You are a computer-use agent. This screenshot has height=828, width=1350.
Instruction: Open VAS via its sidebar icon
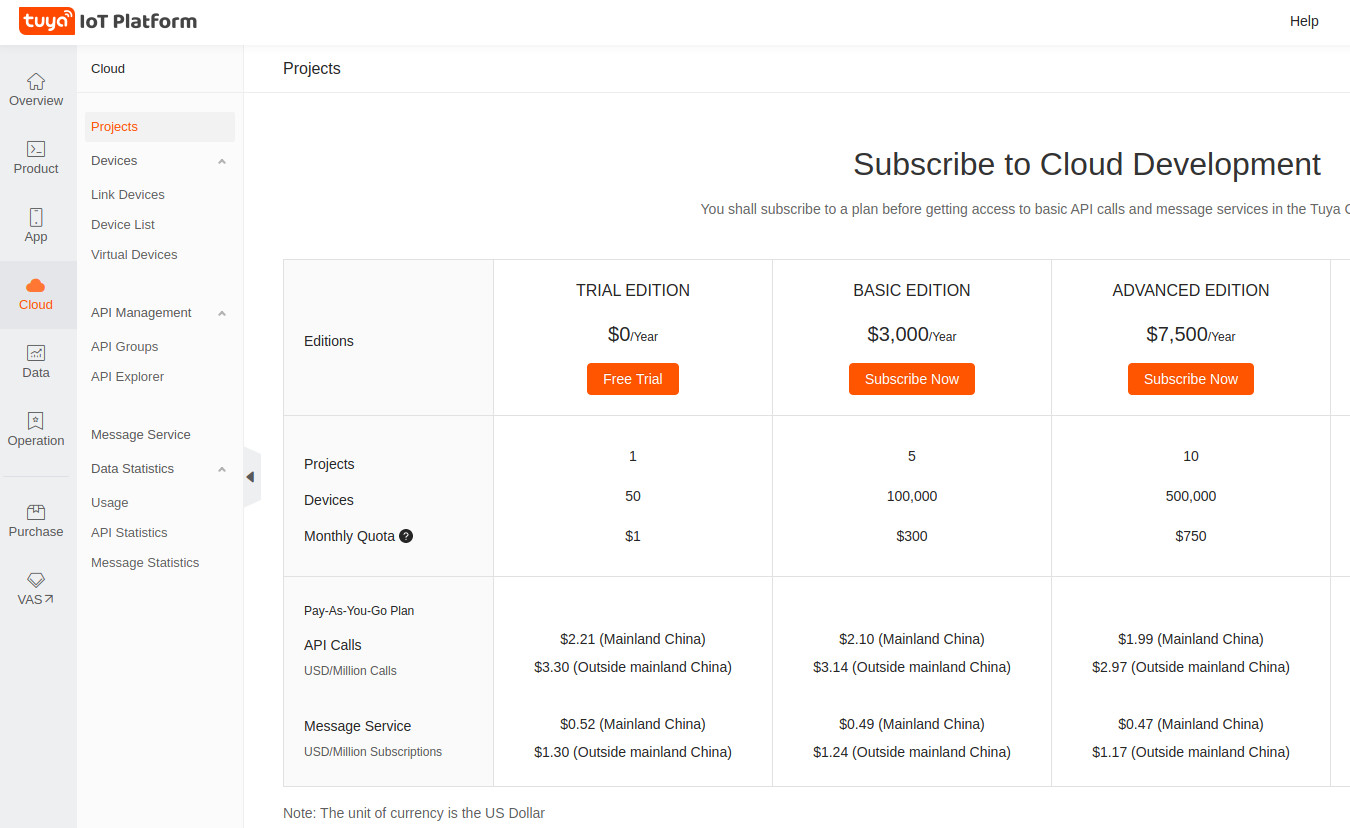(x=36, y=588)
